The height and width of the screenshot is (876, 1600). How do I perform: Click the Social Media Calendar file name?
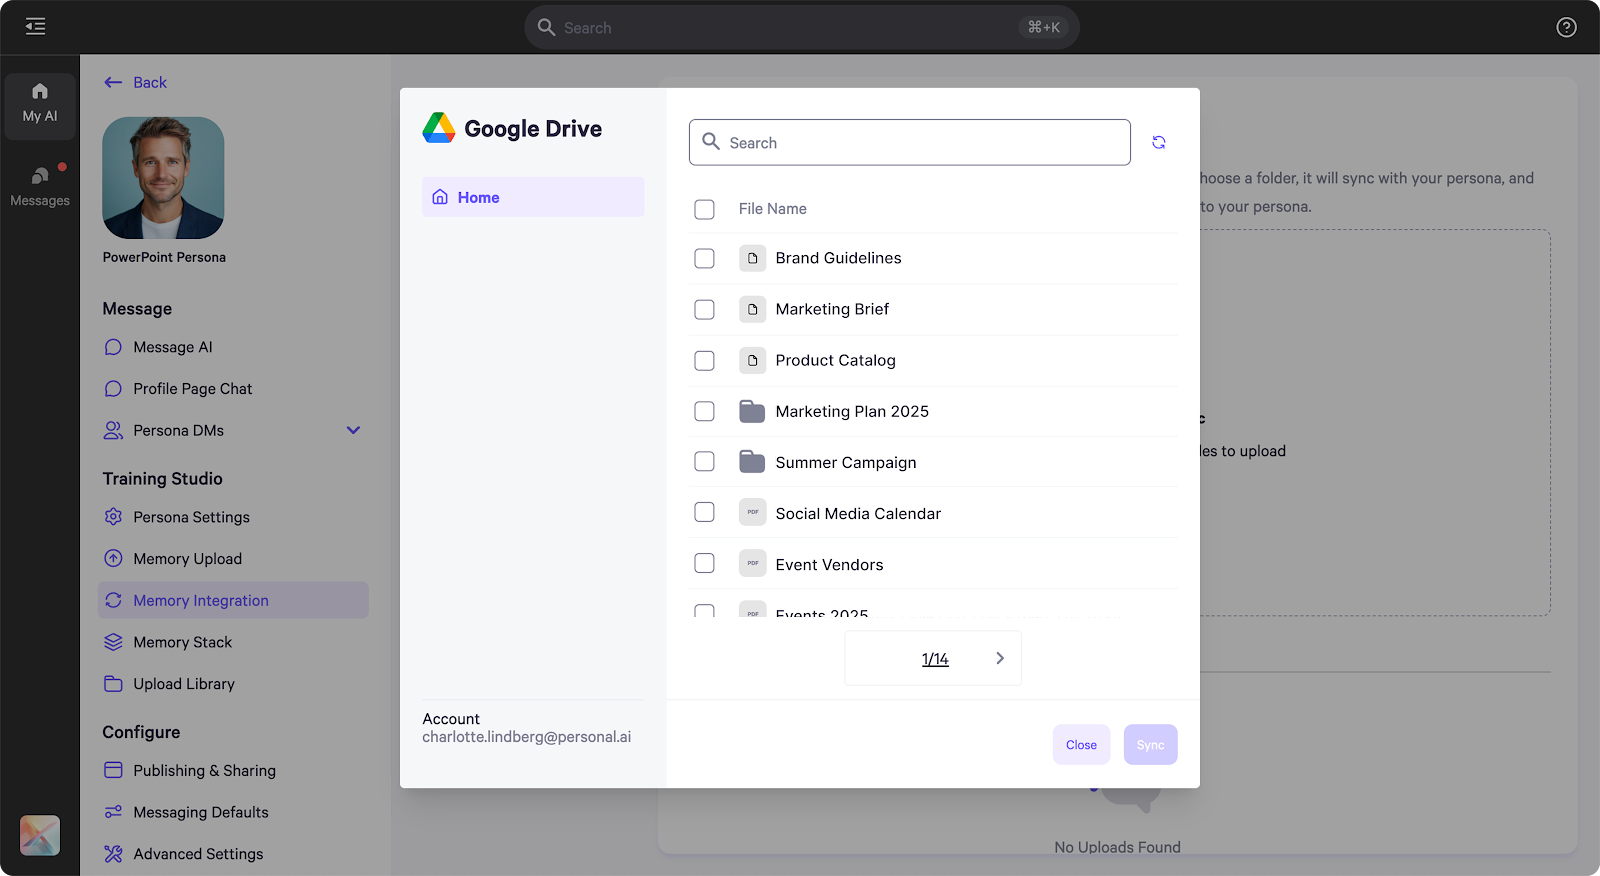point(858,513)
